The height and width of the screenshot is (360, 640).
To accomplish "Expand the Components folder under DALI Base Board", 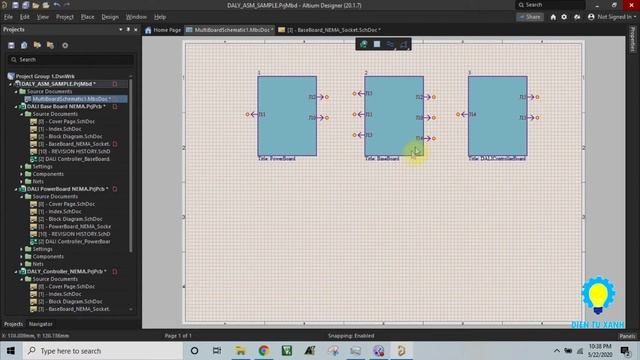I will click(x=22, y=174).
